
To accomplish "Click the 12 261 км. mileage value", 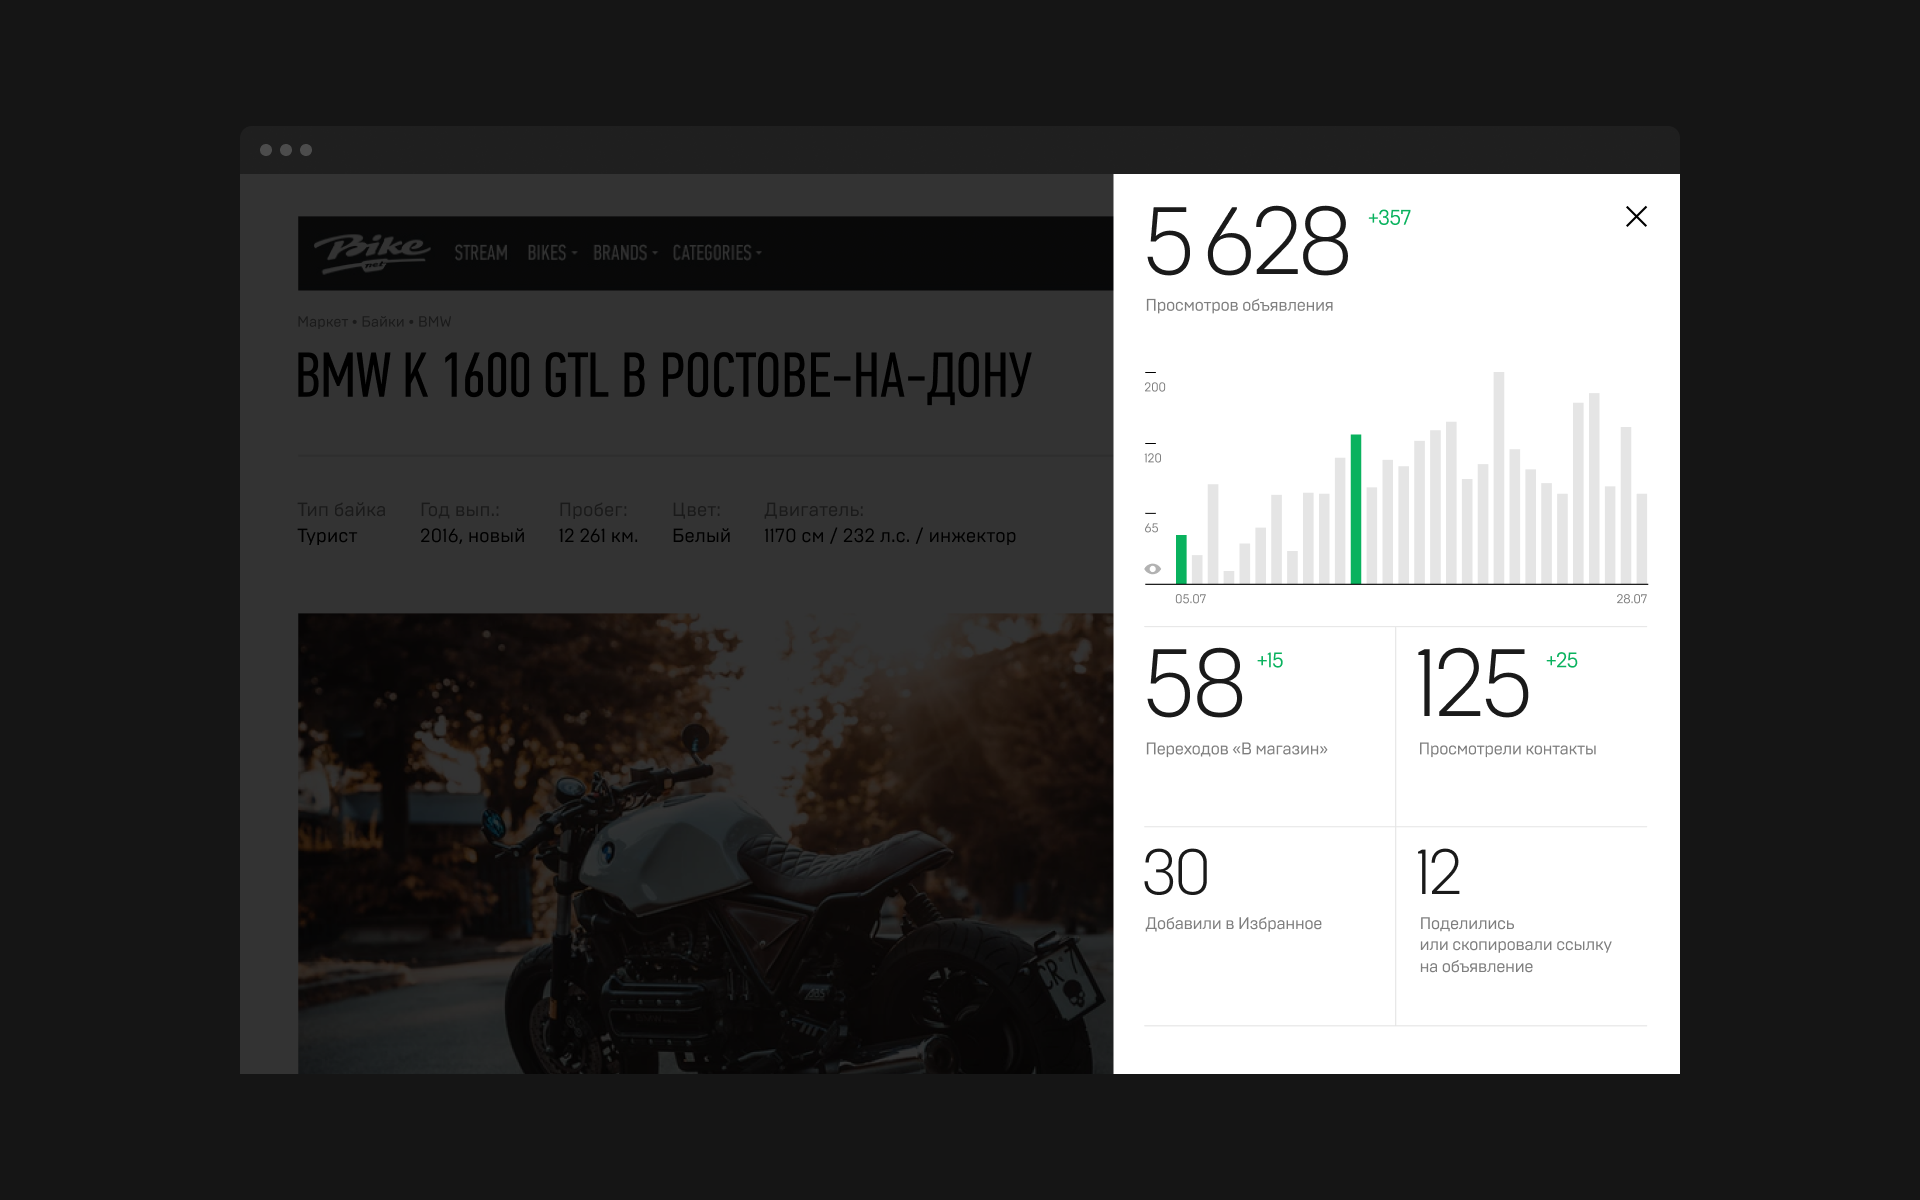I will (598, 536).
